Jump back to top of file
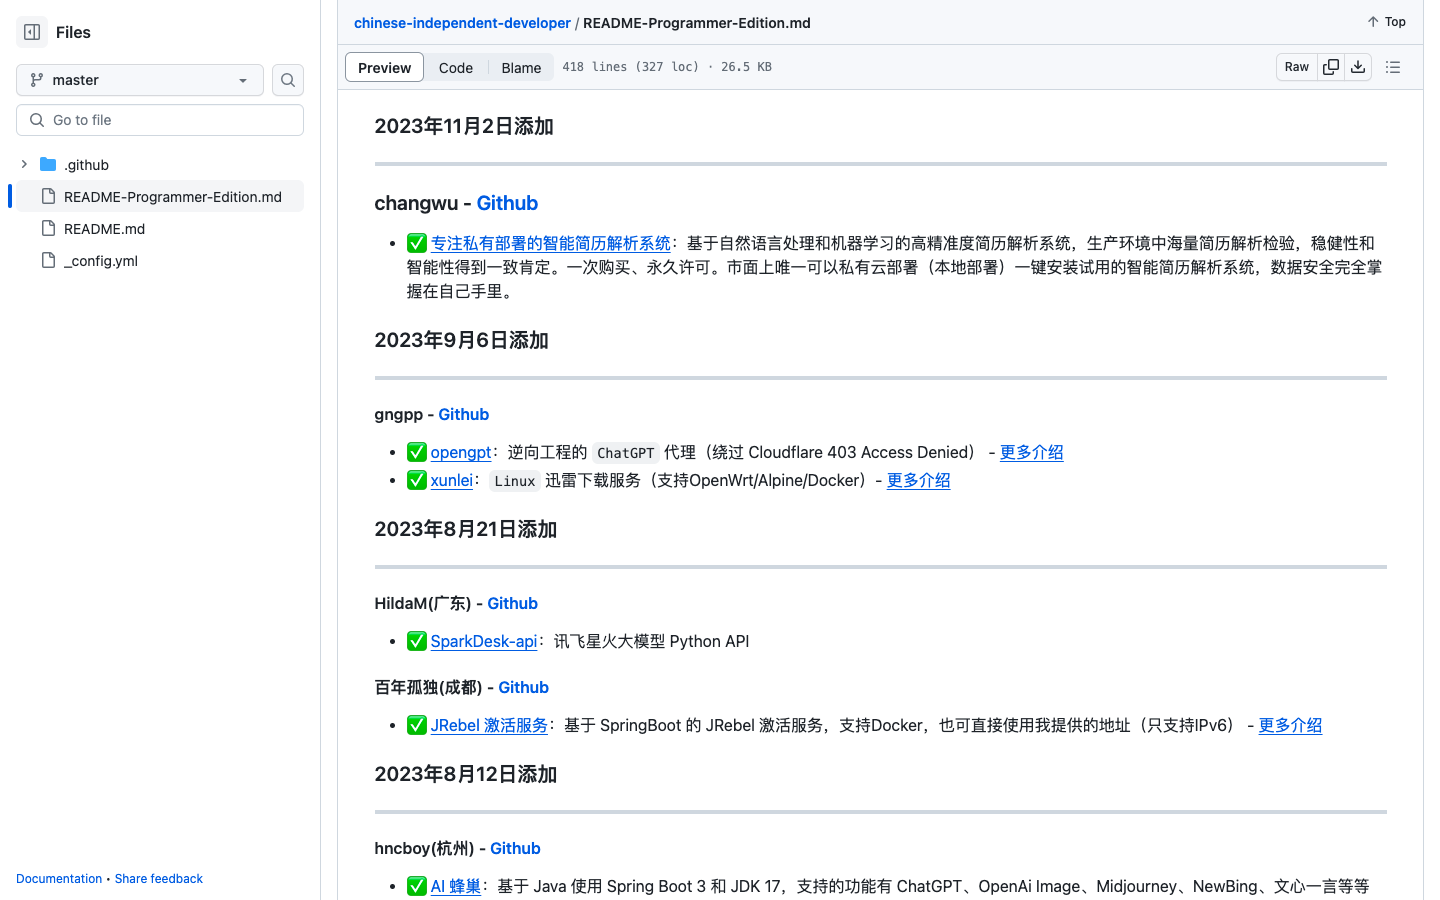 coord(1384,21)
